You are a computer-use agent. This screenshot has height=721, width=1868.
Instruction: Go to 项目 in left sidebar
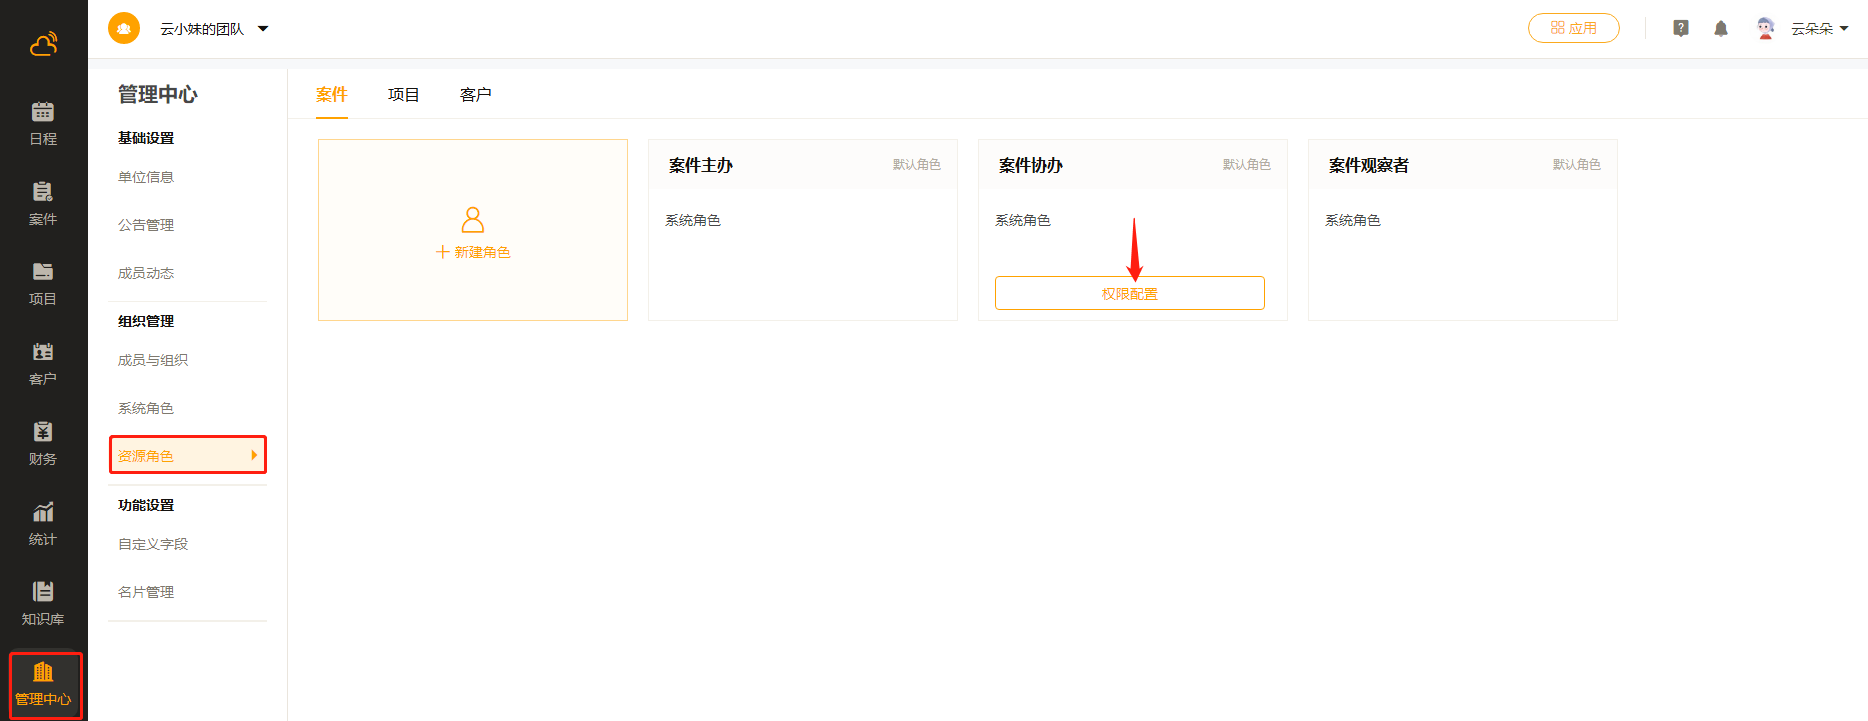point(43,283)
